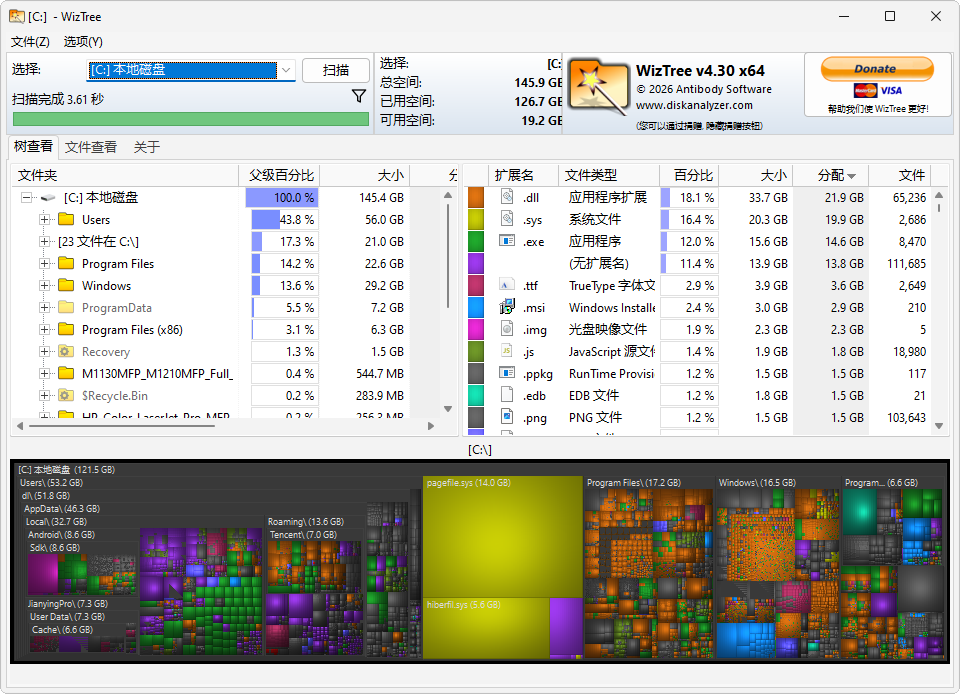Screen dimensions: 960x694
Task: Click the 扫描 scan button
Action: coord(336,70)
